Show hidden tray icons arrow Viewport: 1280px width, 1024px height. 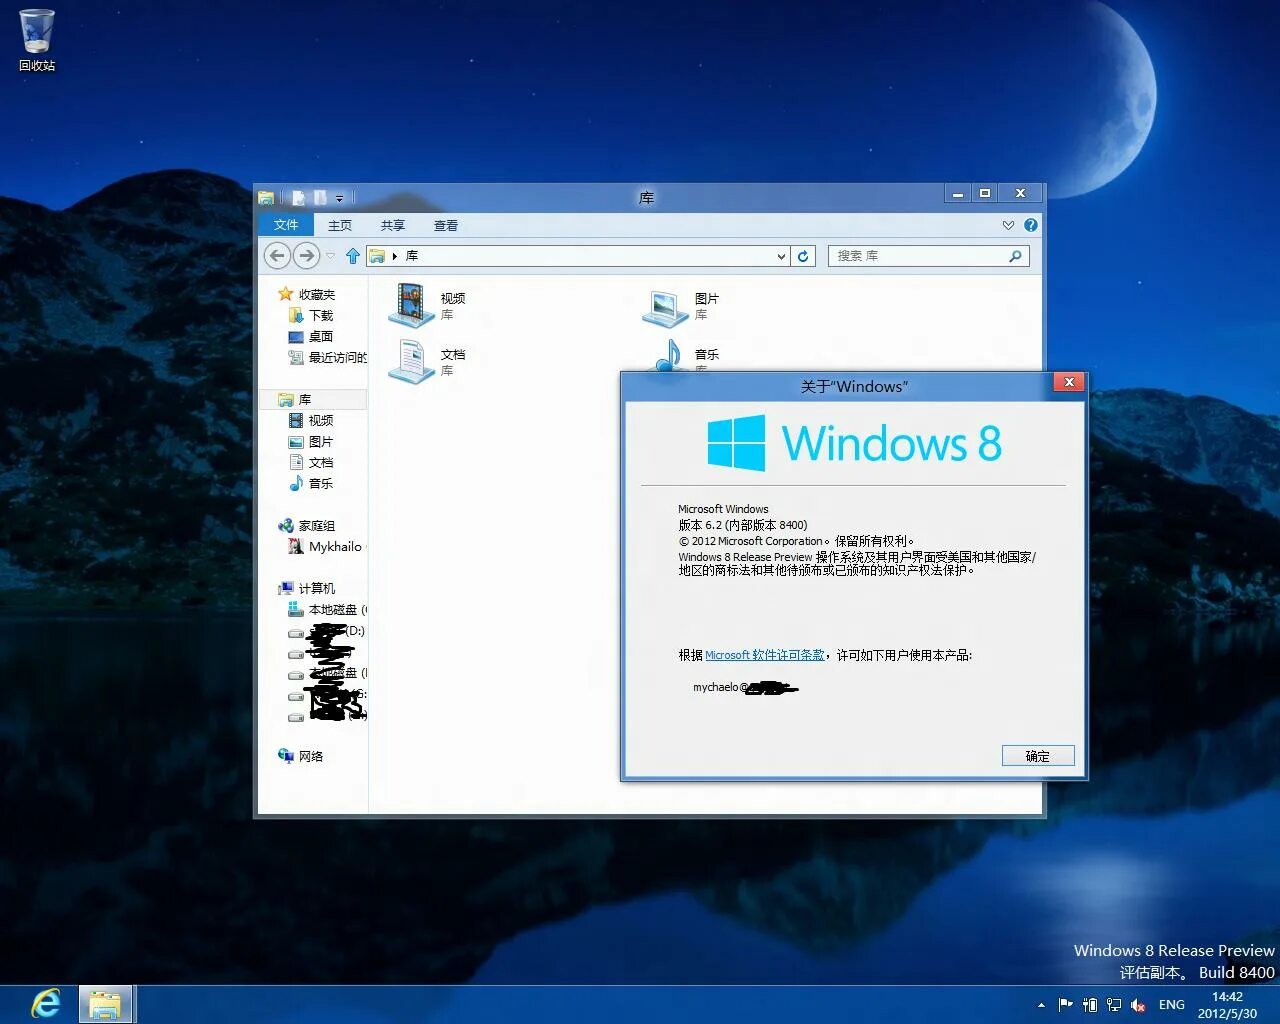1041,1005
